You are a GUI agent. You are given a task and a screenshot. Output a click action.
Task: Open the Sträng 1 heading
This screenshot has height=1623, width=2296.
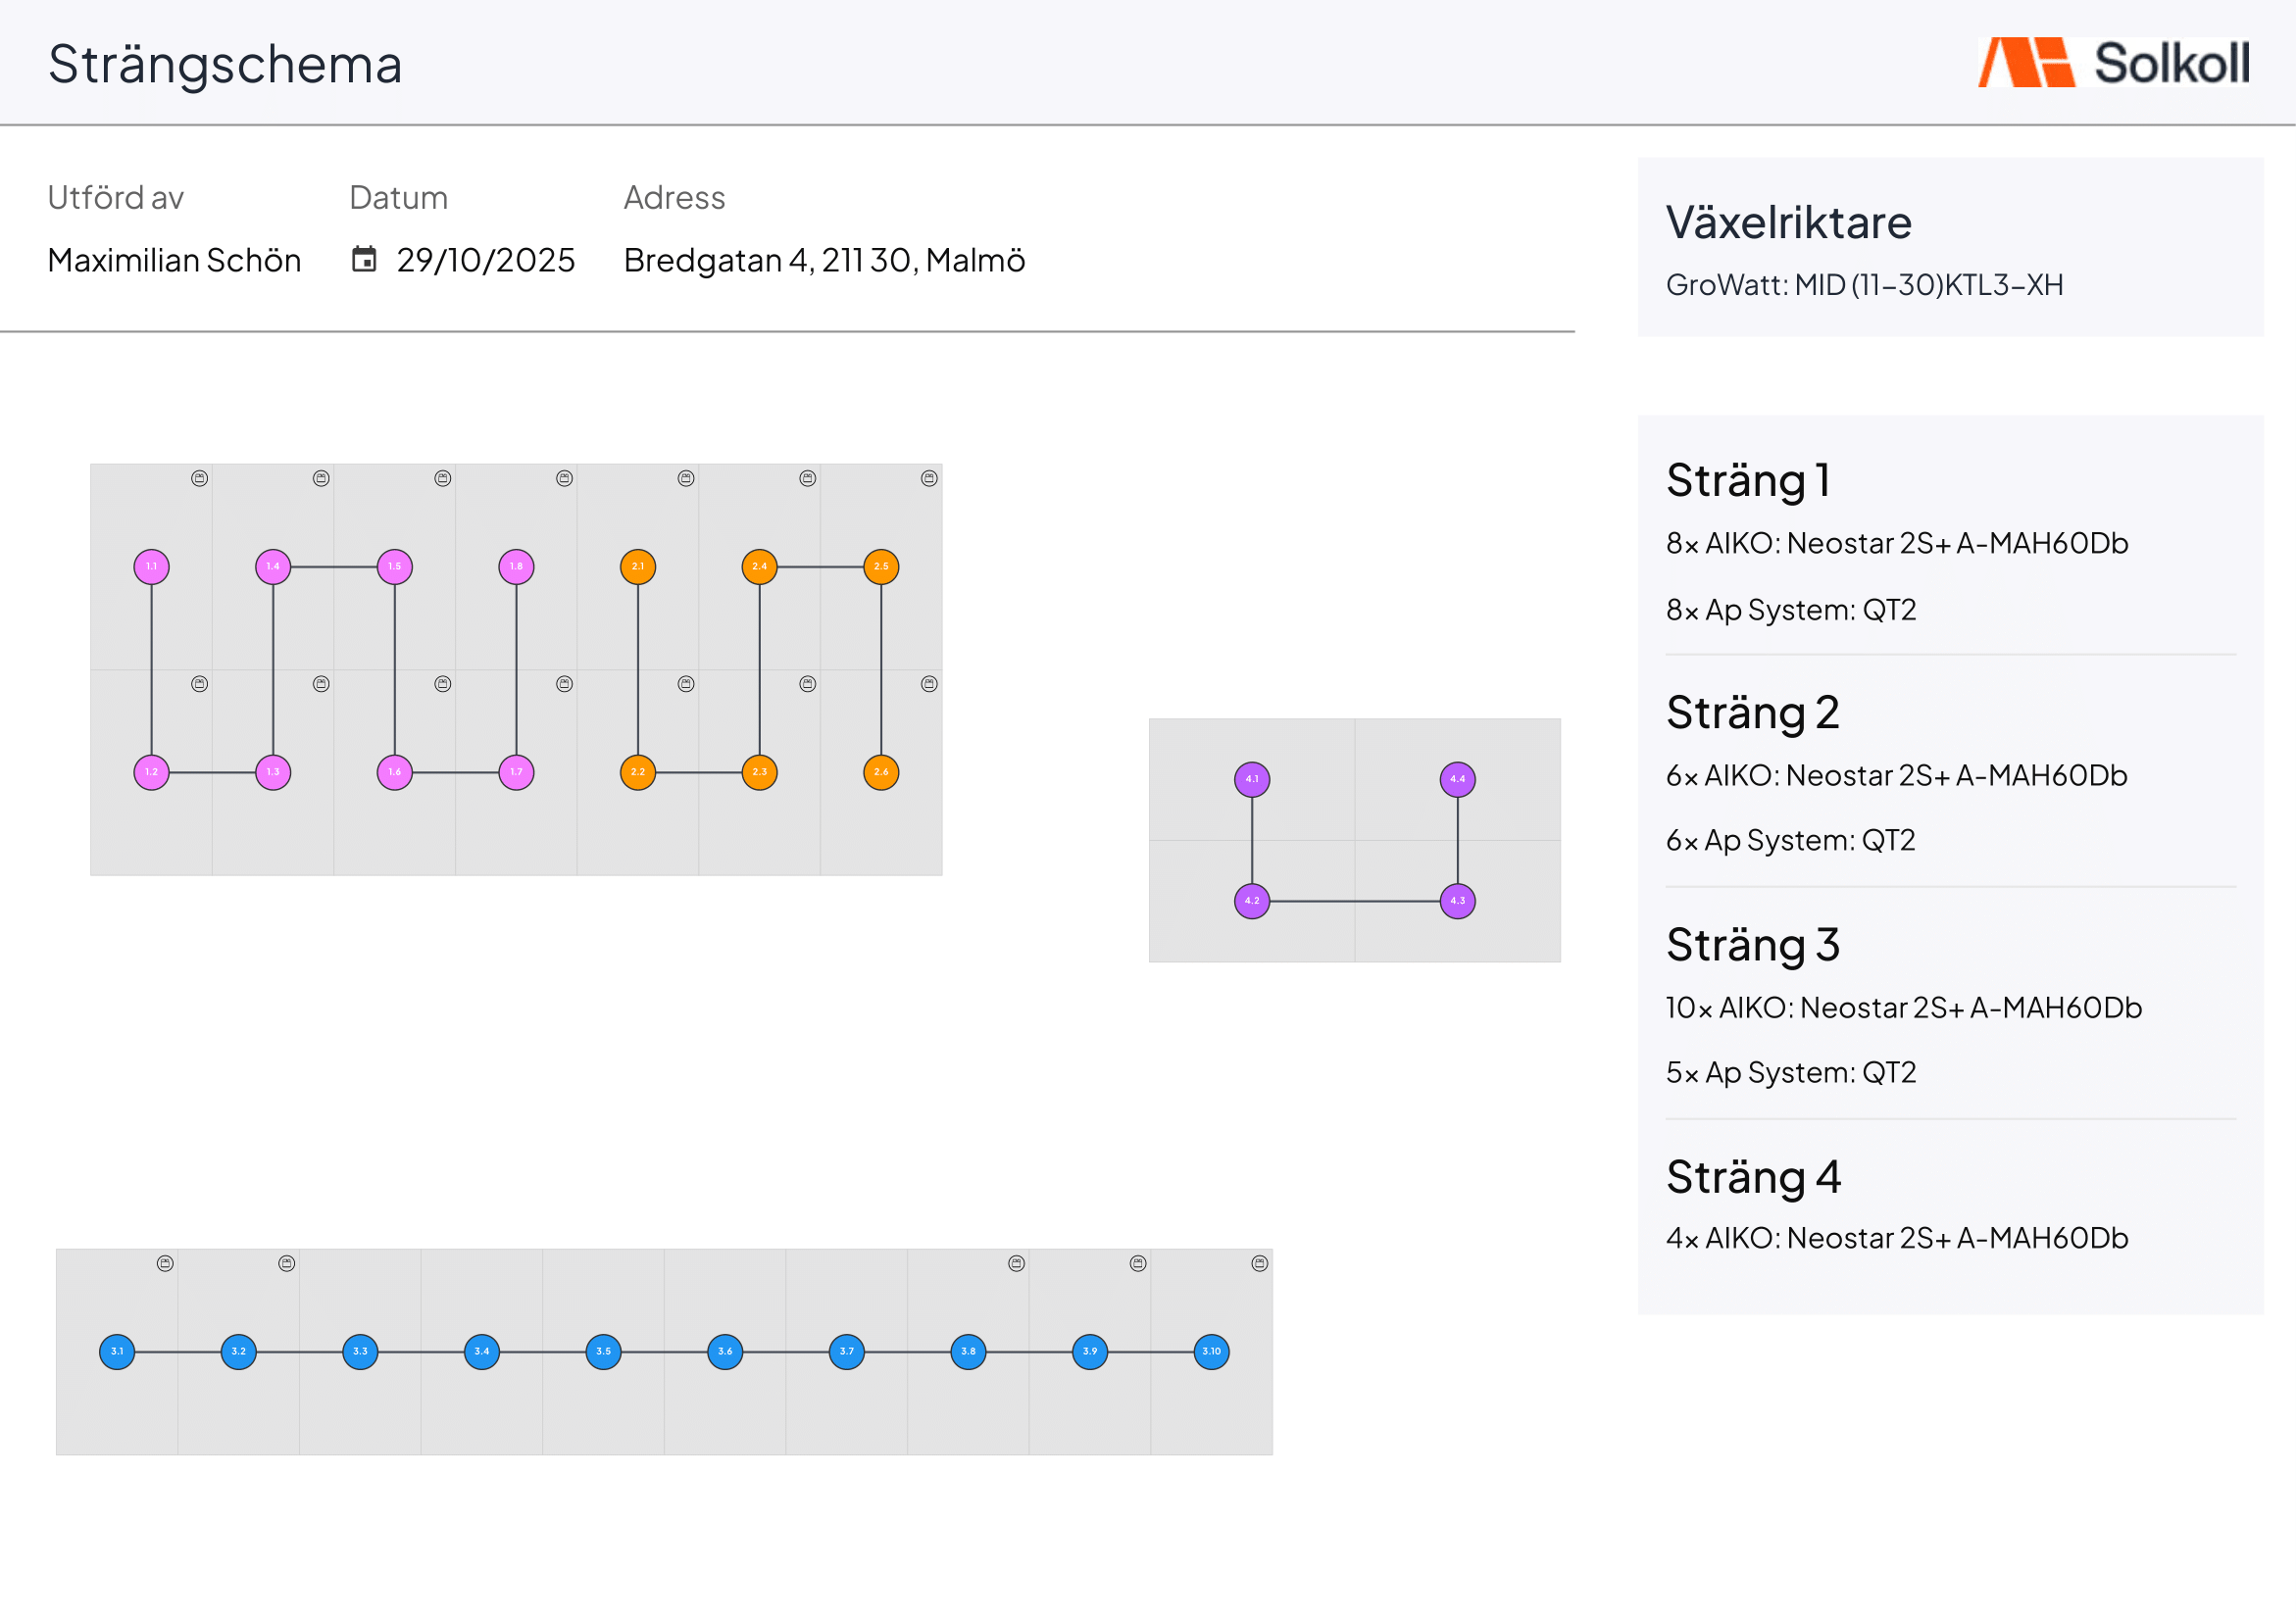pyautogui.click(x=1749, y=481)
